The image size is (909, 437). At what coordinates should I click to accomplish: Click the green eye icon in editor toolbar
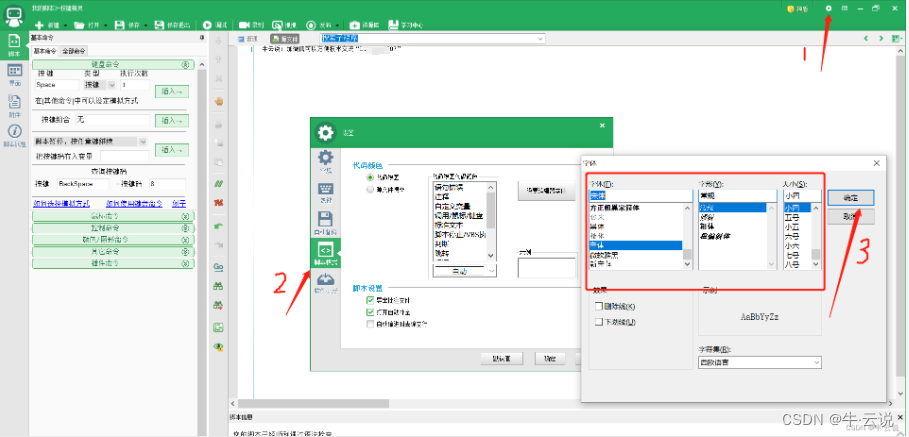coord(219,347)
